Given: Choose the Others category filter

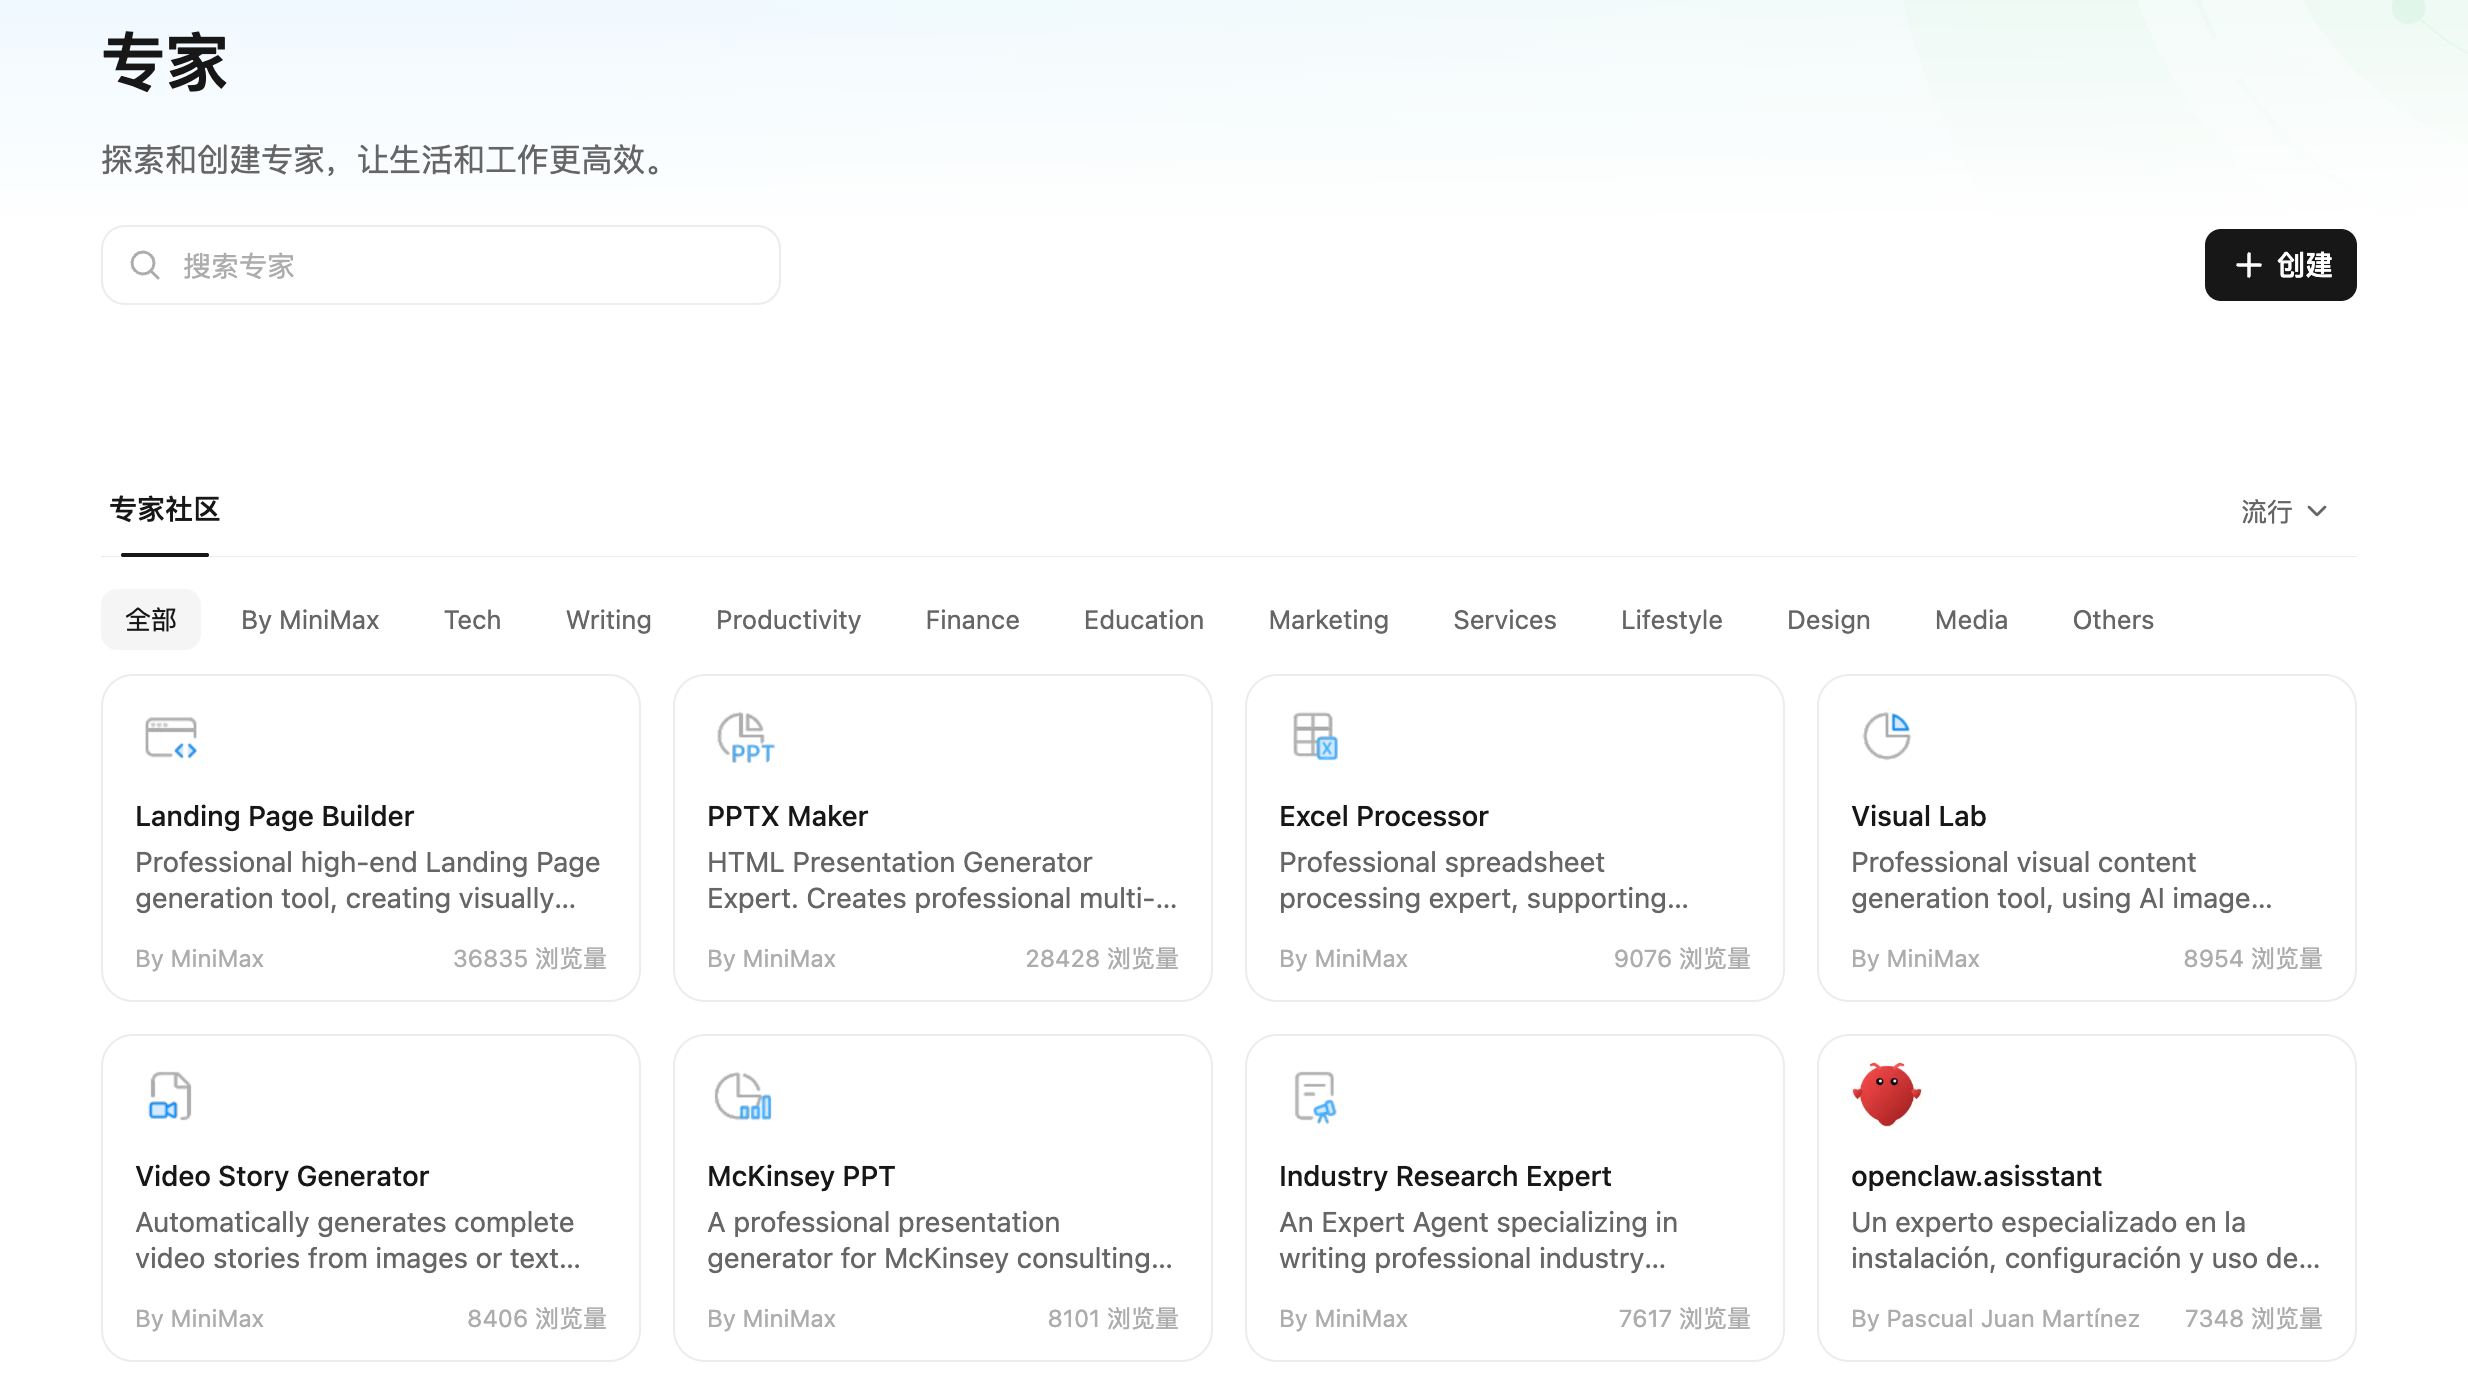Looking at the screenshot, I should click(2112, 620).
